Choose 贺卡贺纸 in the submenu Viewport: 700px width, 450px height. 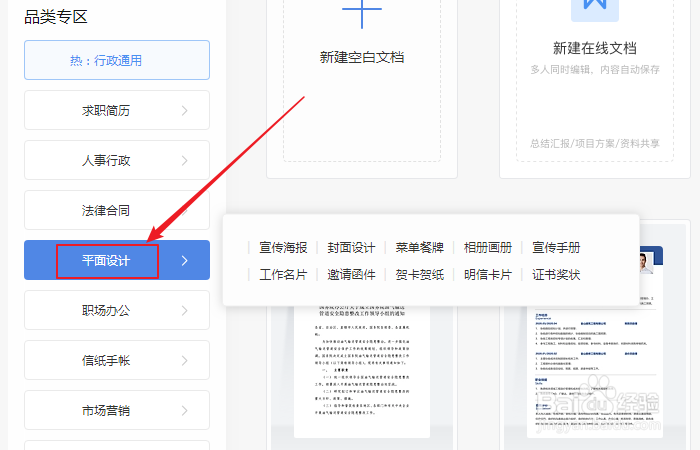[x=420, y=275]
